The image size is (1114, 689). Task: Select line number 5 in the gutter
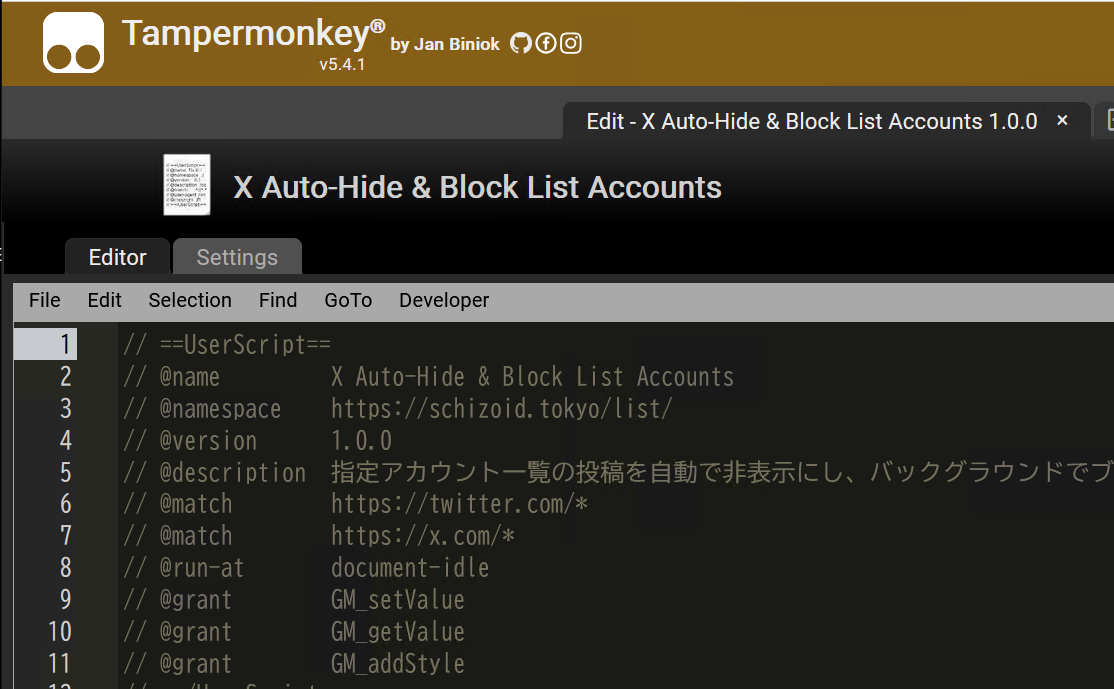(x=65, y=472)
